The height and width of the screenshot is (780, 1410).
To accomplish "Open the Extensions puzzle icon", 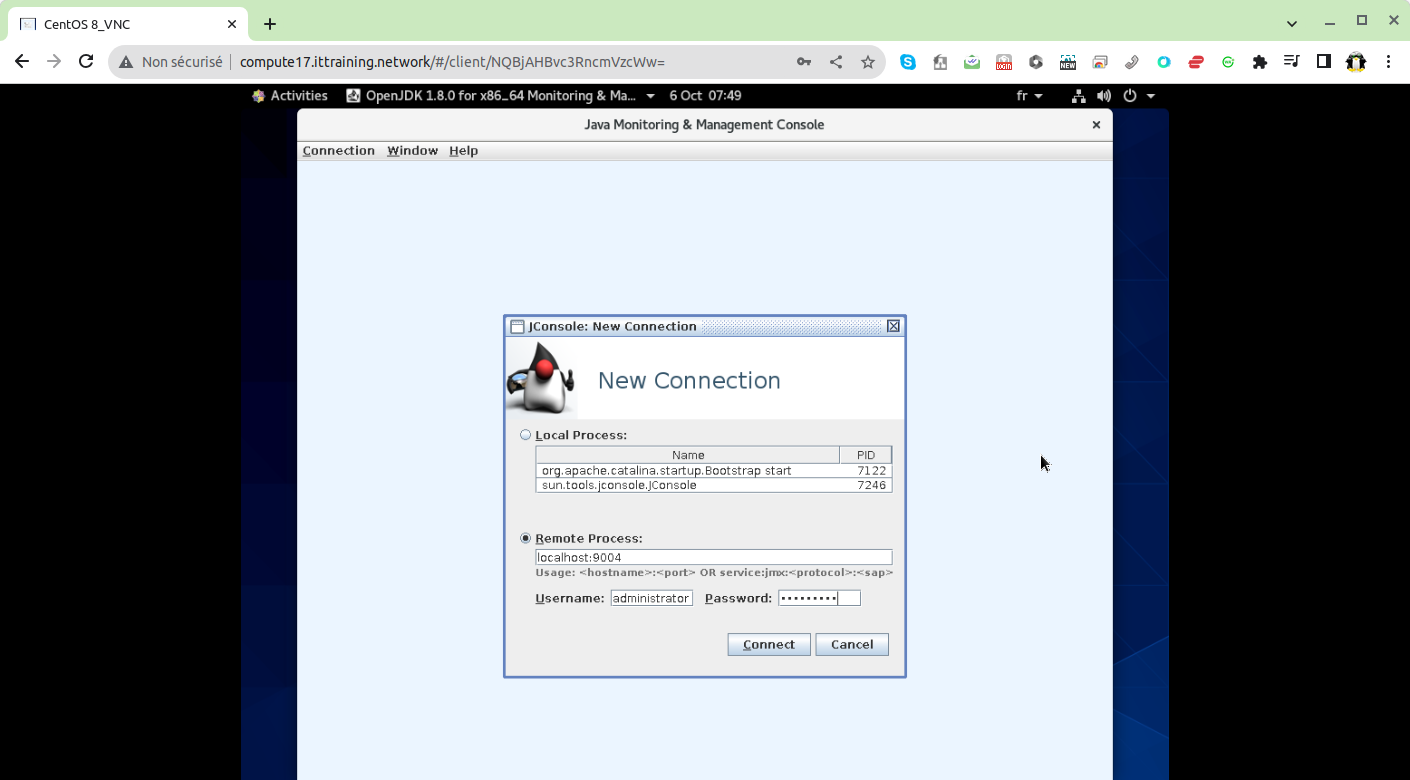I will coord(1260,62).
